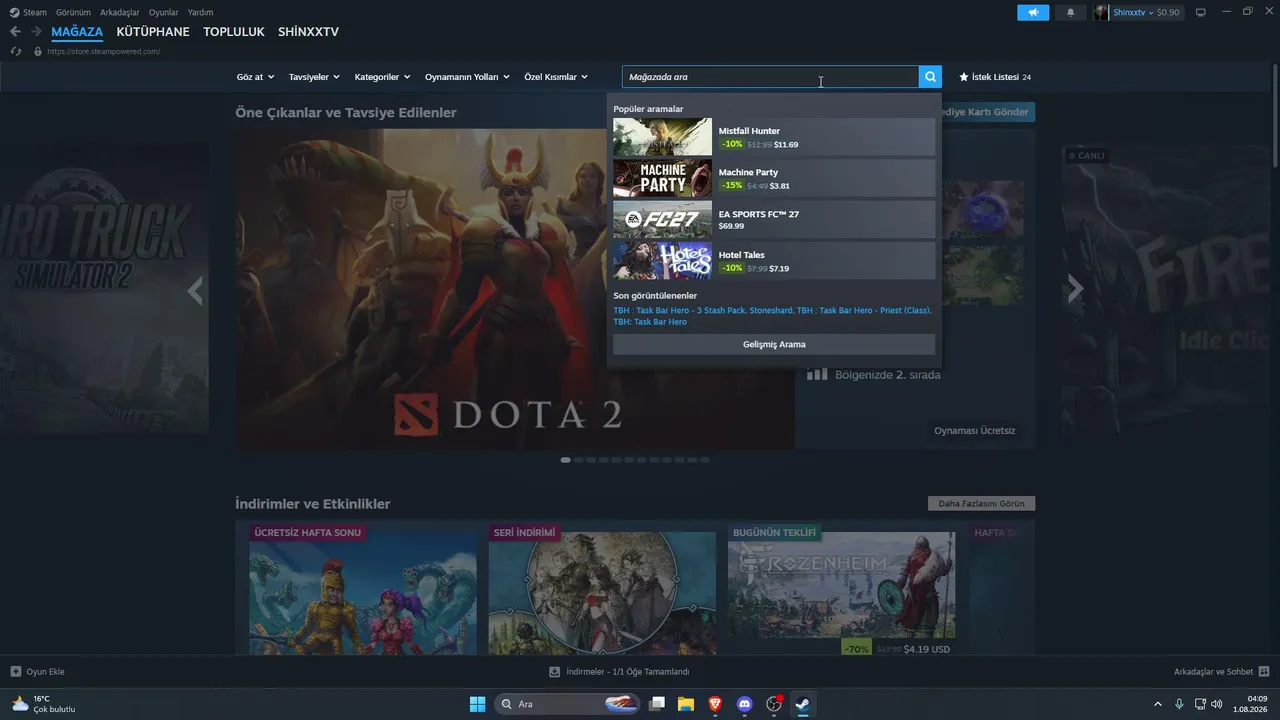The width and height of the screenshot is (1280, 720).
Task: Click the microphone tray icon
Action: click(x=1180, y=704)
